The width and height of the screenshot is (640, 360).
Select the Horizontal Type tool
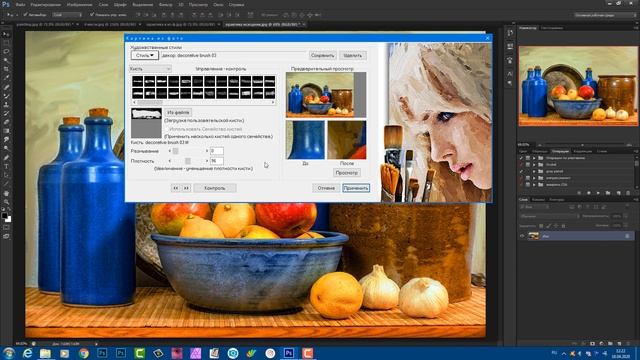click(x=6, y=166)
